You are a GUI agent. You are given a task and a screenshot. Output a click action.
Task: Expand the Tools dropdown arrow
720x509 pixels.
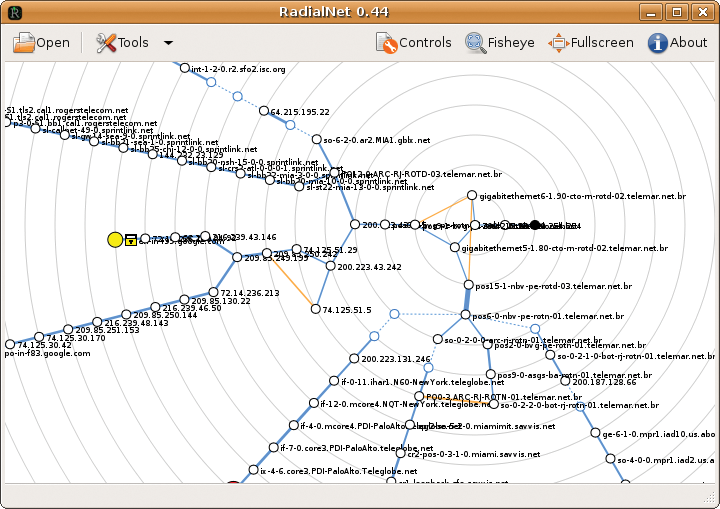click(169, 43)
